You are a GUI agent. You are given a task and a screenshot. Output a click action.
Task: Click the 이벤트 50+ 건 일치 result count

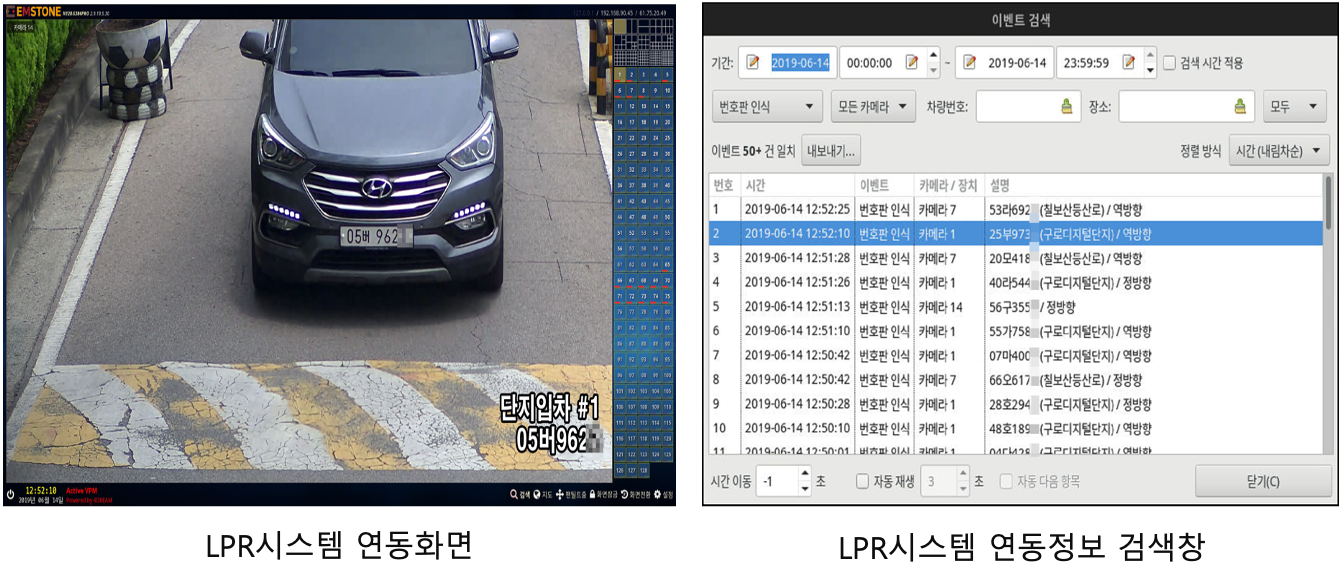pyautogui.click(x=753, y=151)
